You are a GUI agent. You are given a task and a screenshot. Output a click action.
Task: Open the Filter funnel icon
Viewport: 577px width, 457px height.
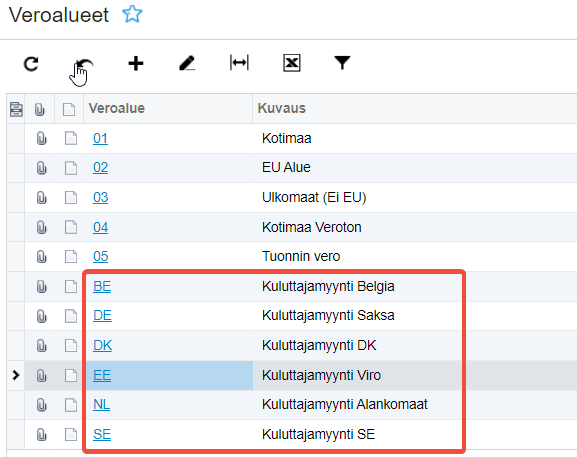click(x=342, y=63)
